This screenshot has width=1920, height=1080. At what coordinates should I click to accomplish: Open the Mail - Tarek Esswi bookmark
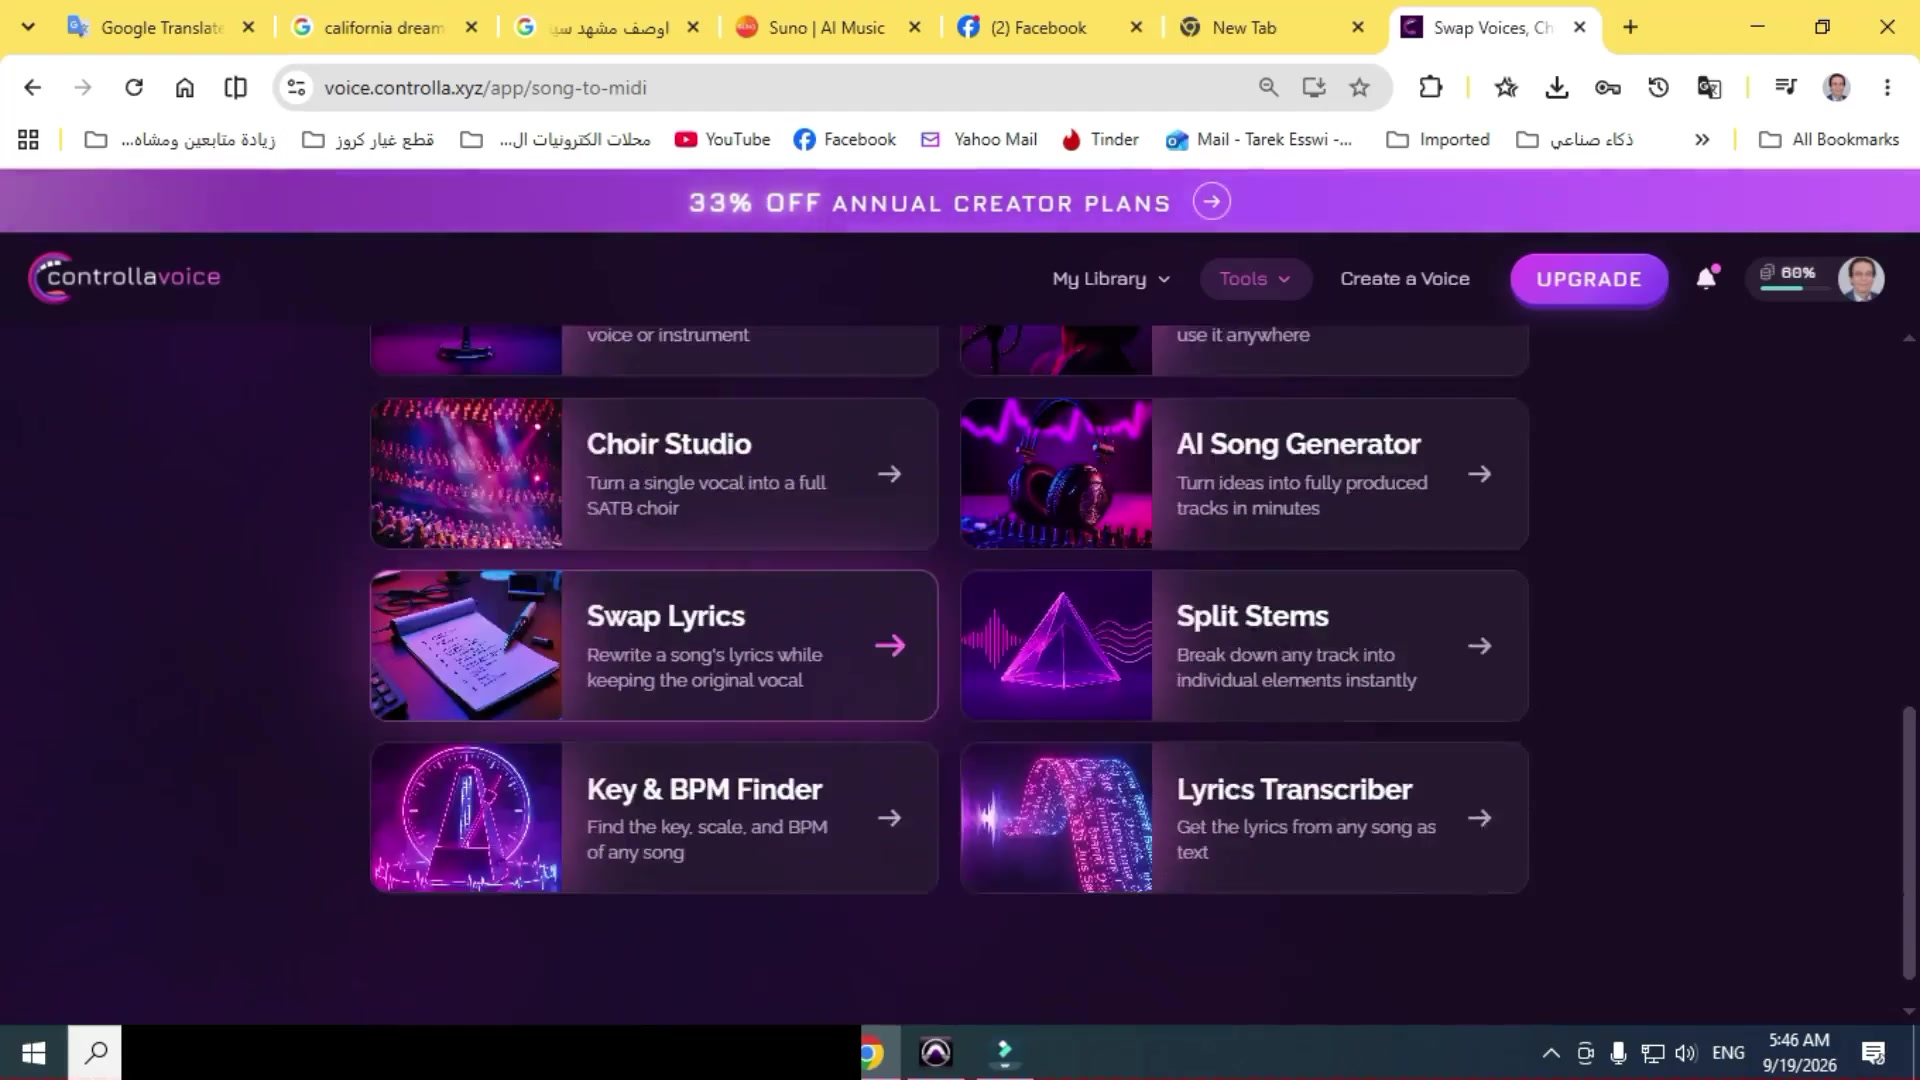[x=1259, y=140]
